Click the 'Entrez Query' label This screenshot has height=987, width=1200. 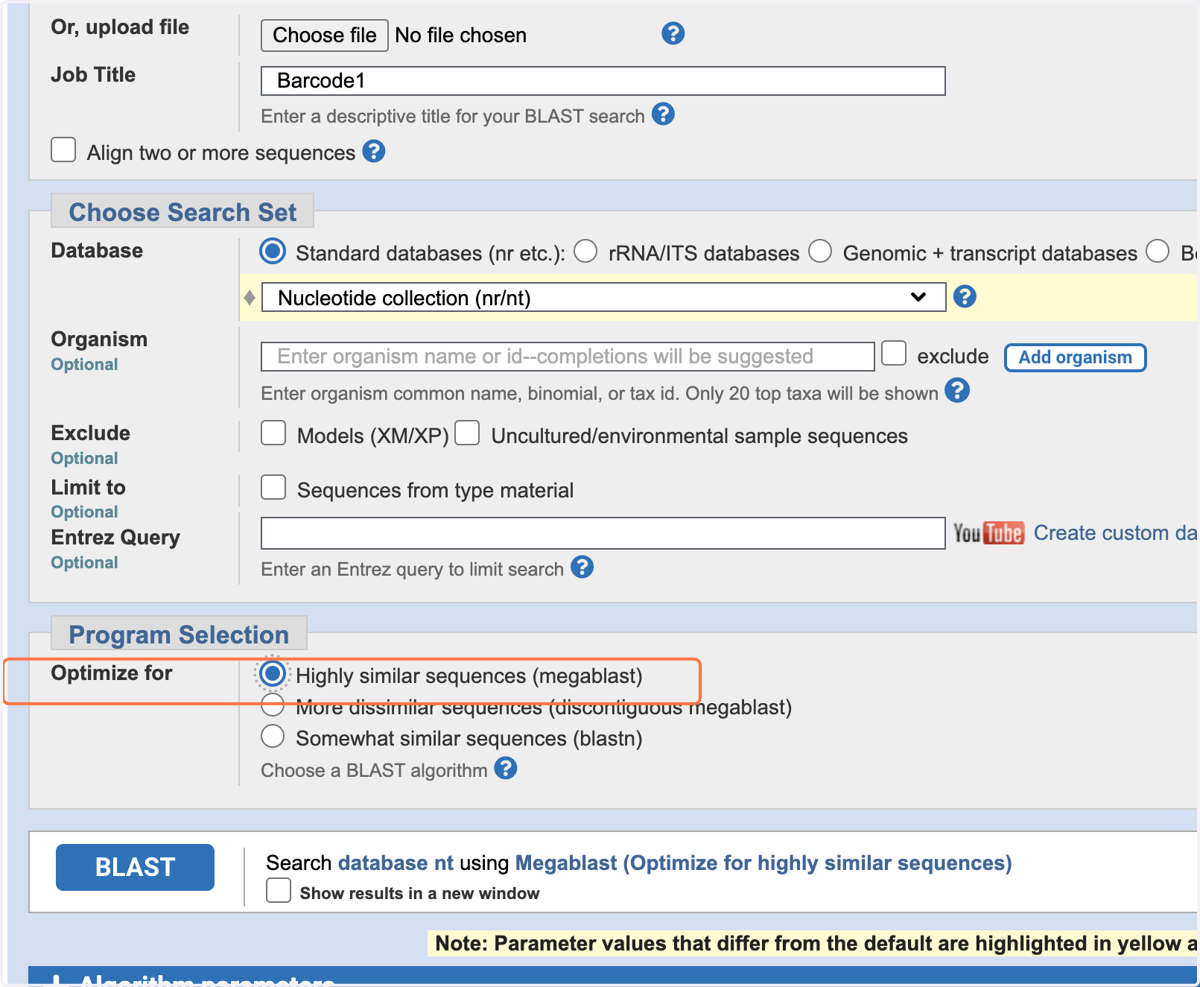(x=115, y=537)
